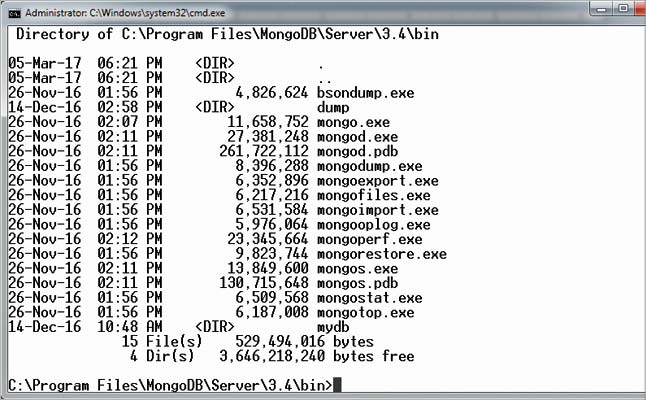Select the mydb directory name
Screen dimensions: 646x400
point(333,327)
